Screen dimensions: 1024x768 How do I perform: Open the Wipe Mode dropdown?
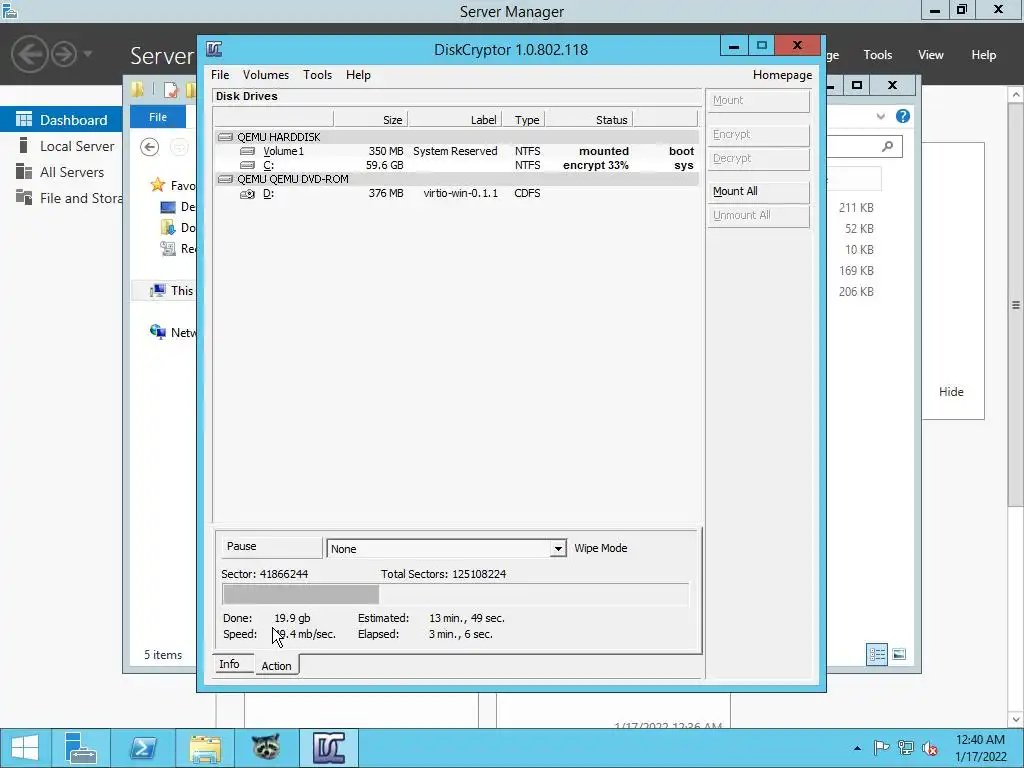558,549
